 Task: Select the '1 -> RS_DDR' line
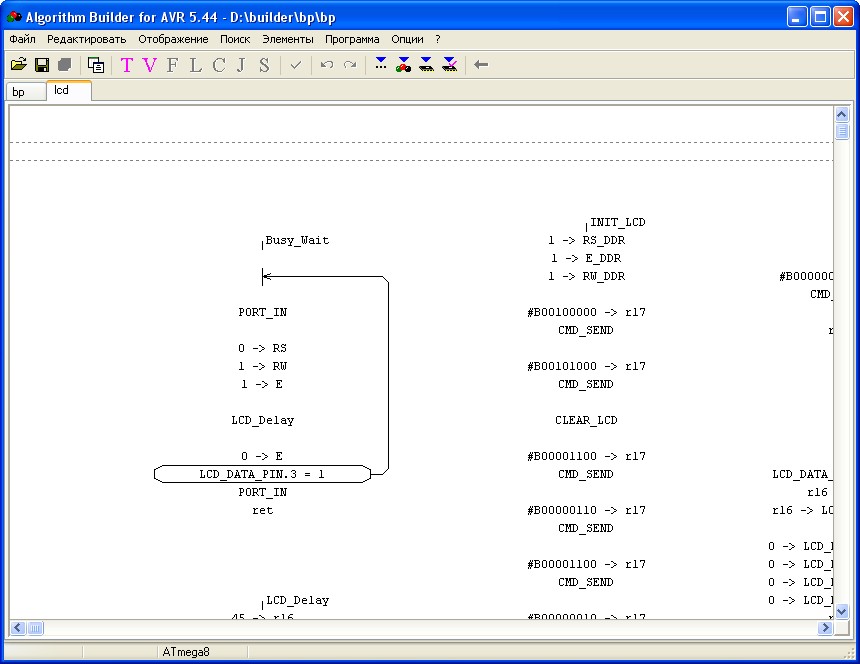(586, 240)
